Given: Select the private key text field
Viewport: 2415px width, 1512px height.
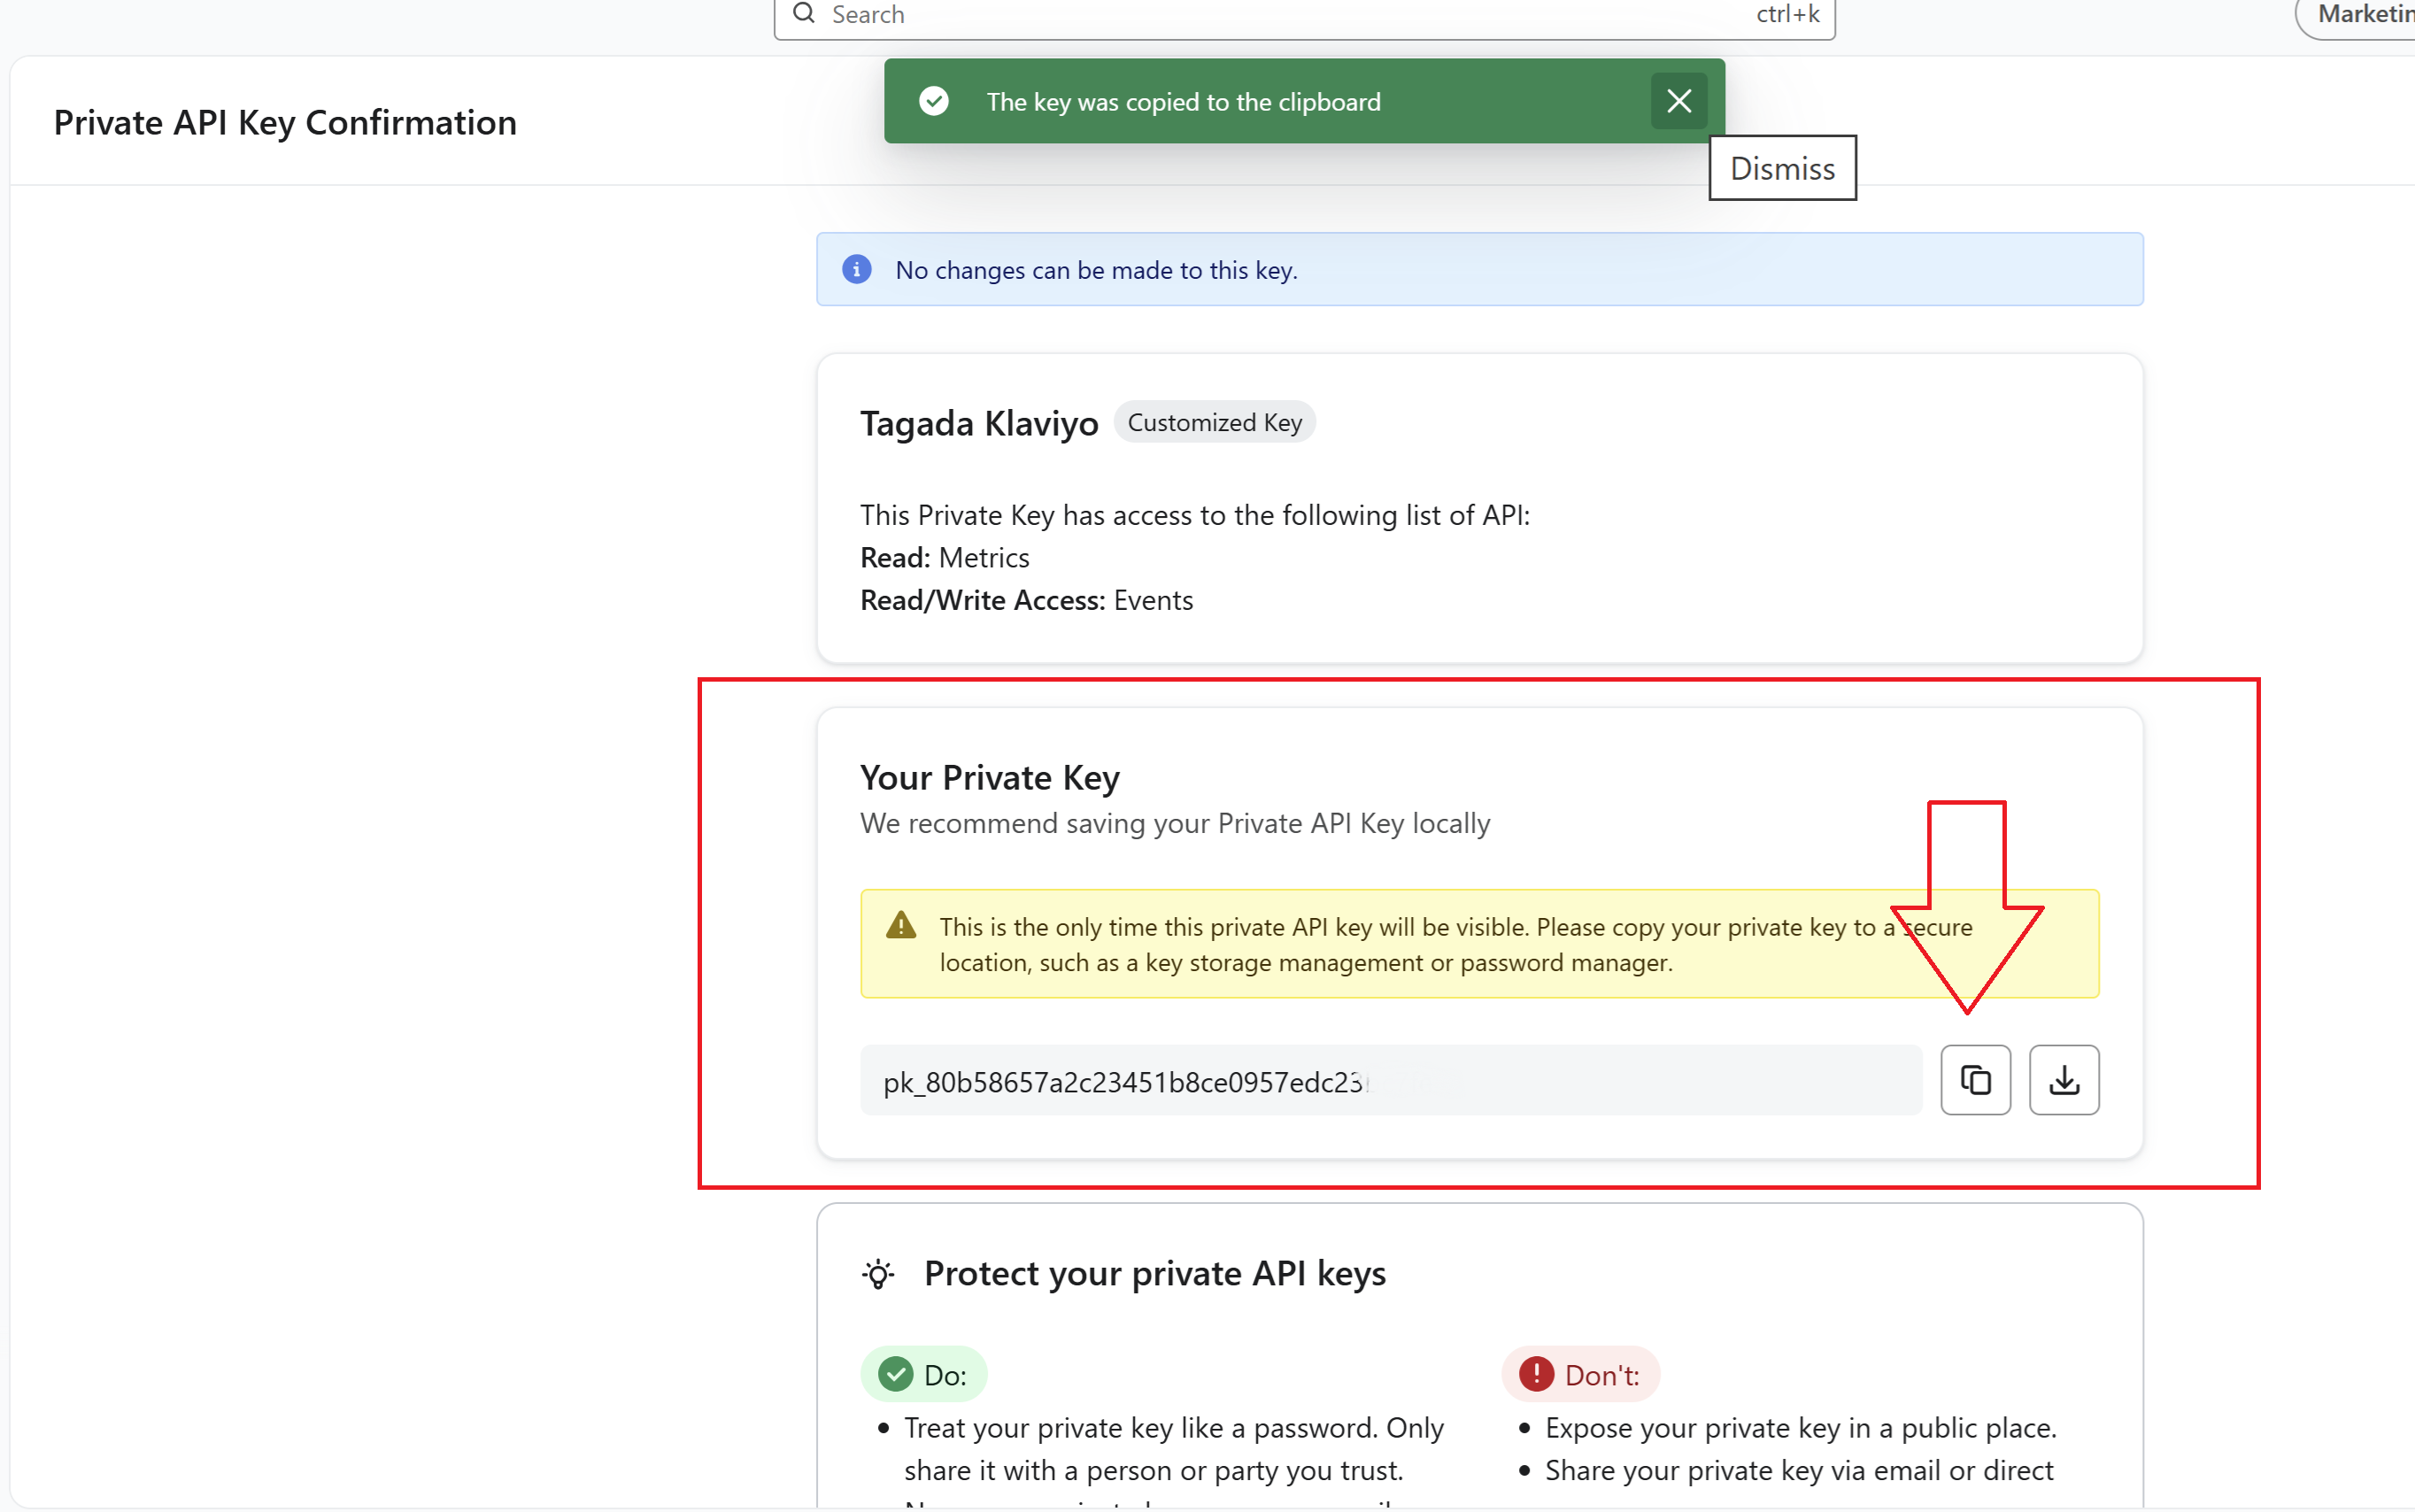Looking at the screenshot, I should pos(1390,1081).
